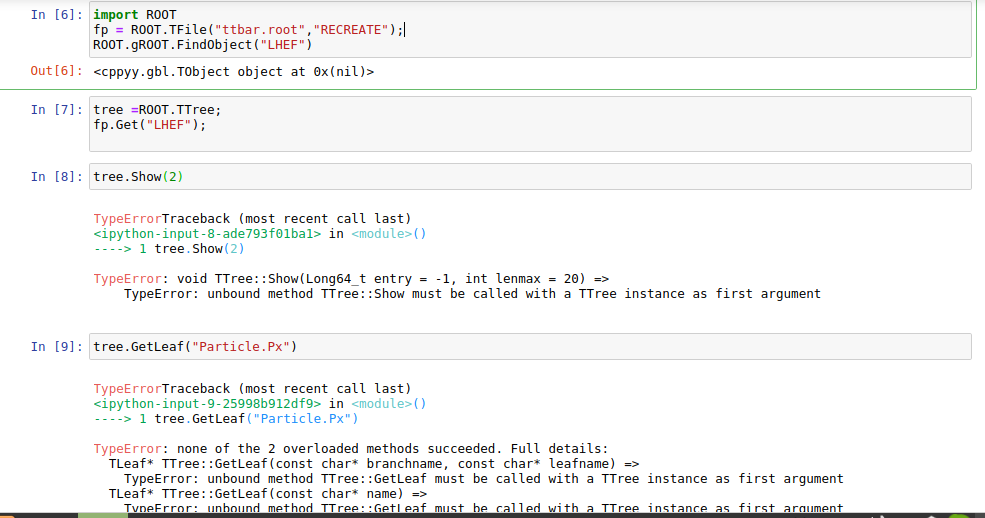The width and height of the screenshot is (985, 518).
Task: Select the In [8] prompt label
Action: (54, 177)
